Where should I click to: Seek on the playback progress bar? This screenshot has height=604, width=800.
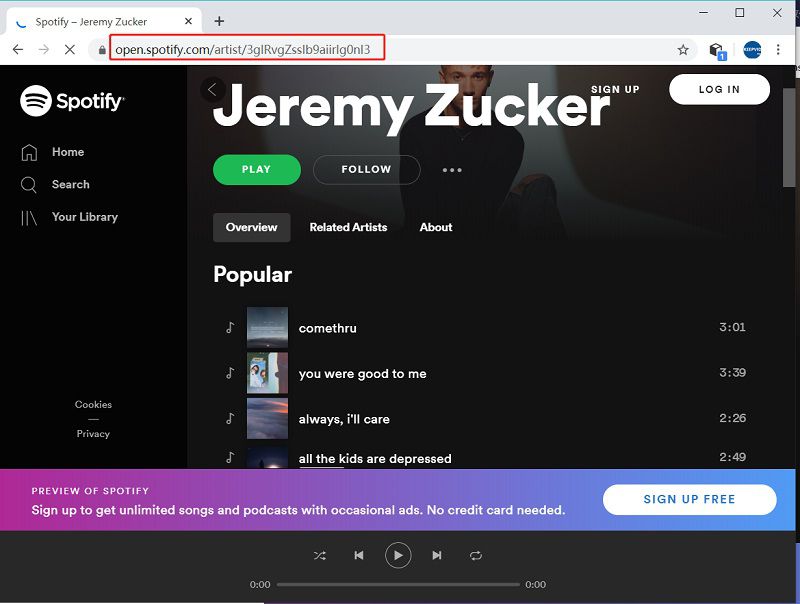coord(398,585)
